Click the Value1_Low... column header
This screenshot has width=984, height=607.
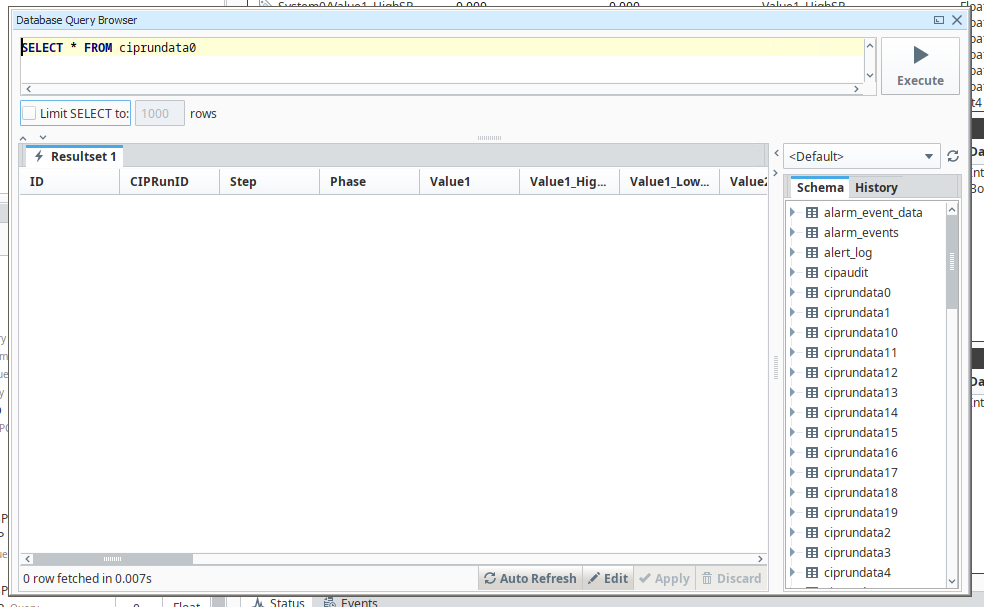click(x=670, y=181)
